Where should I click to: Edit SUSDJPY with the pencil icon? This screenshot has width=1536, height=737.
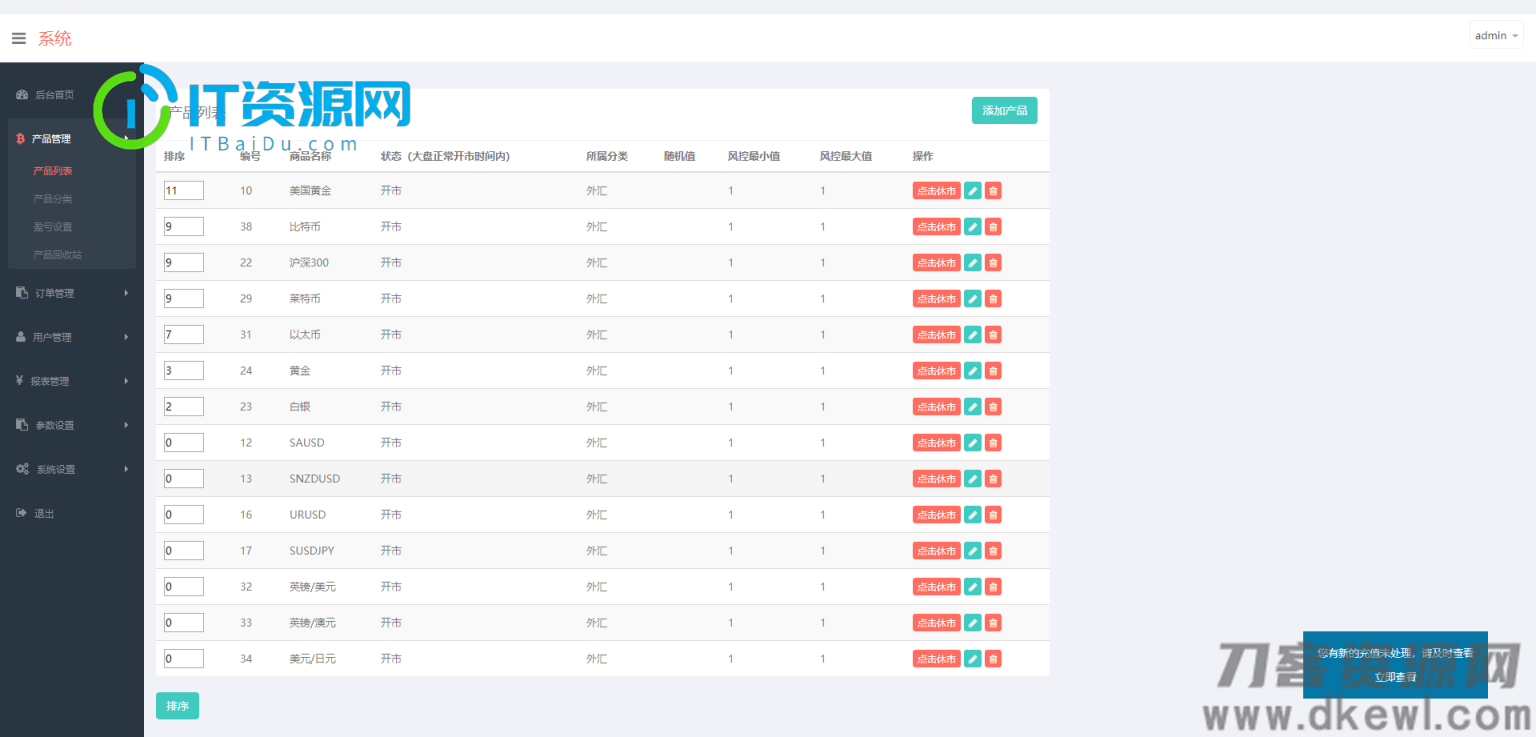(972, 551)
